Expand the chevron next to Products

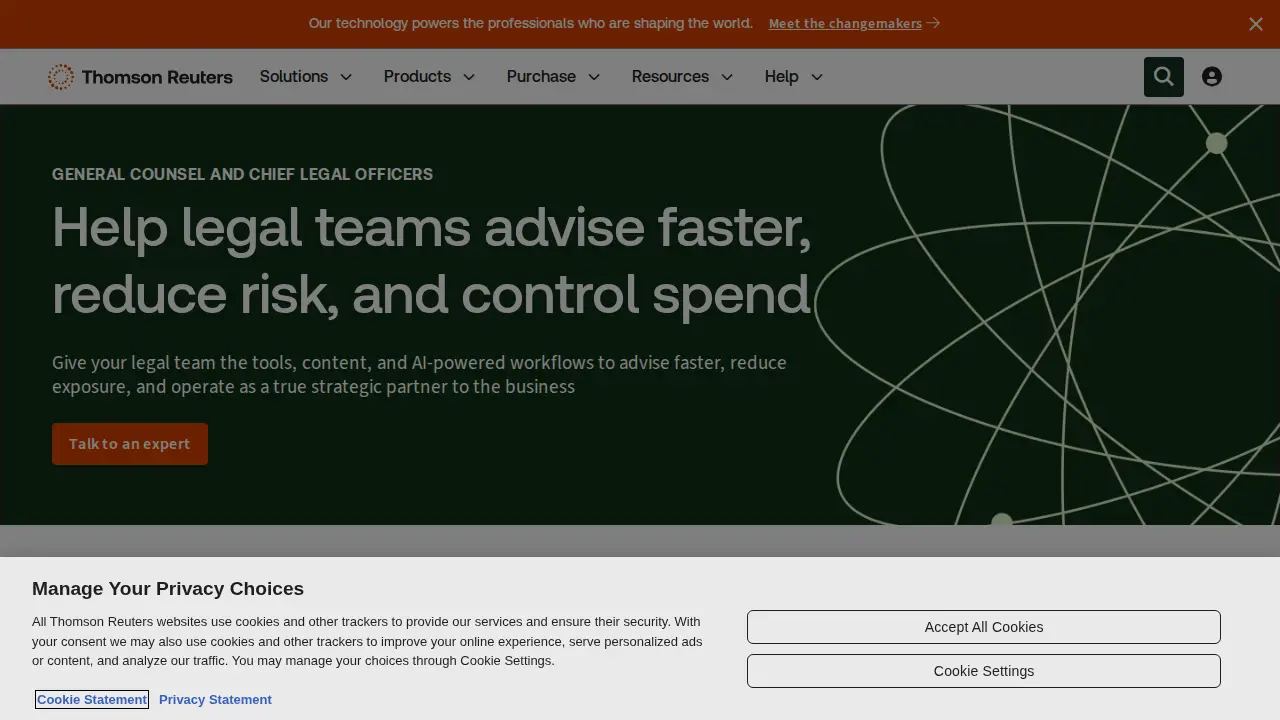(x=468, y=77)
